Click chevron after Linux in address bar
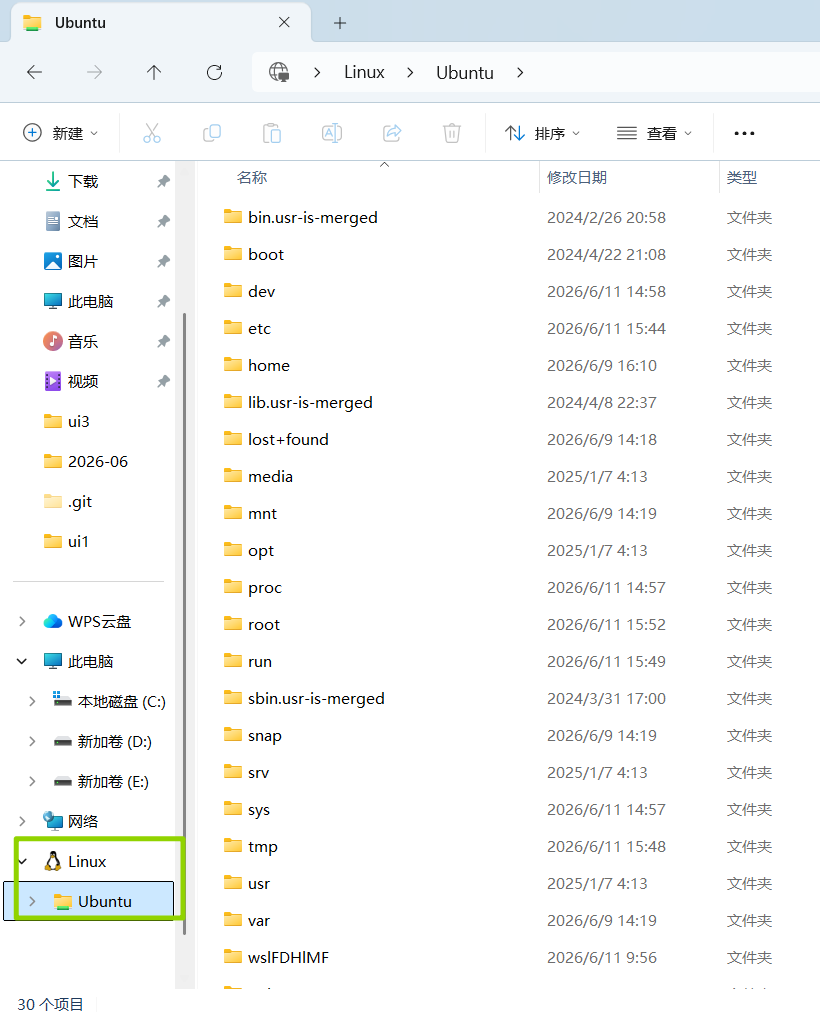 click(410, 73)
